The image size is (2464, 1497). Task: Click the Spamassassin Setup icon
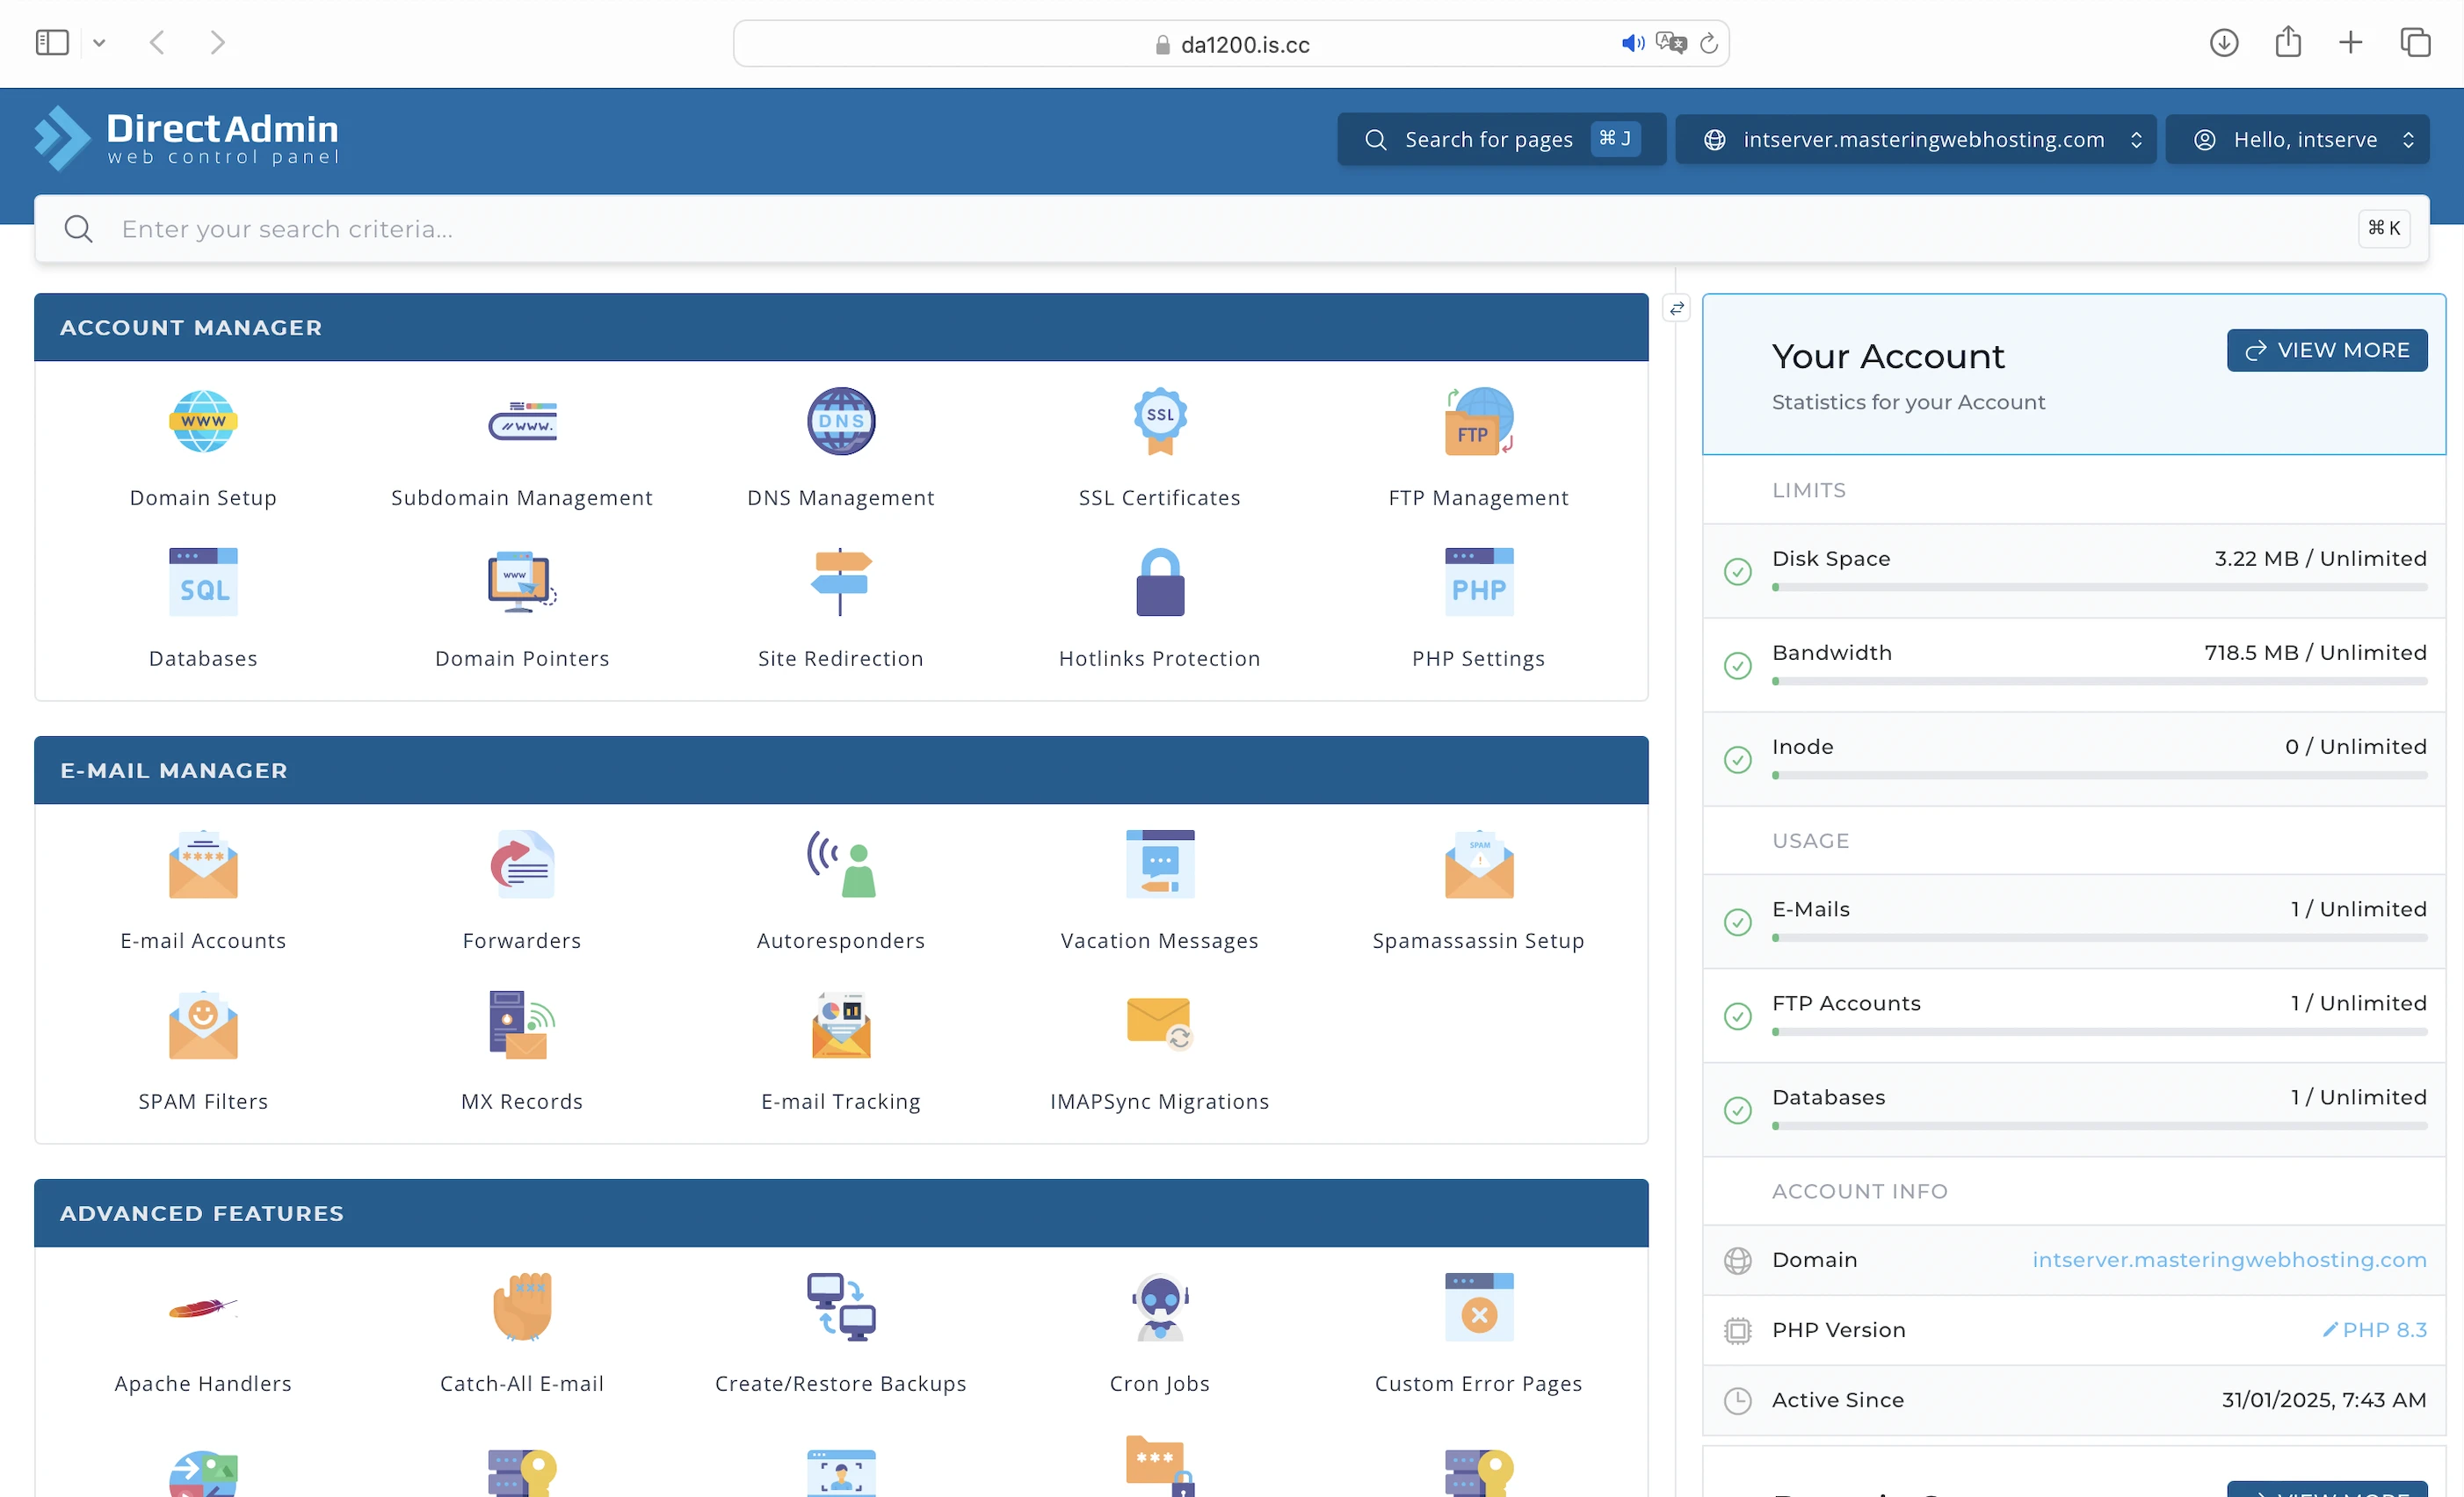[x=1477, y=865]
